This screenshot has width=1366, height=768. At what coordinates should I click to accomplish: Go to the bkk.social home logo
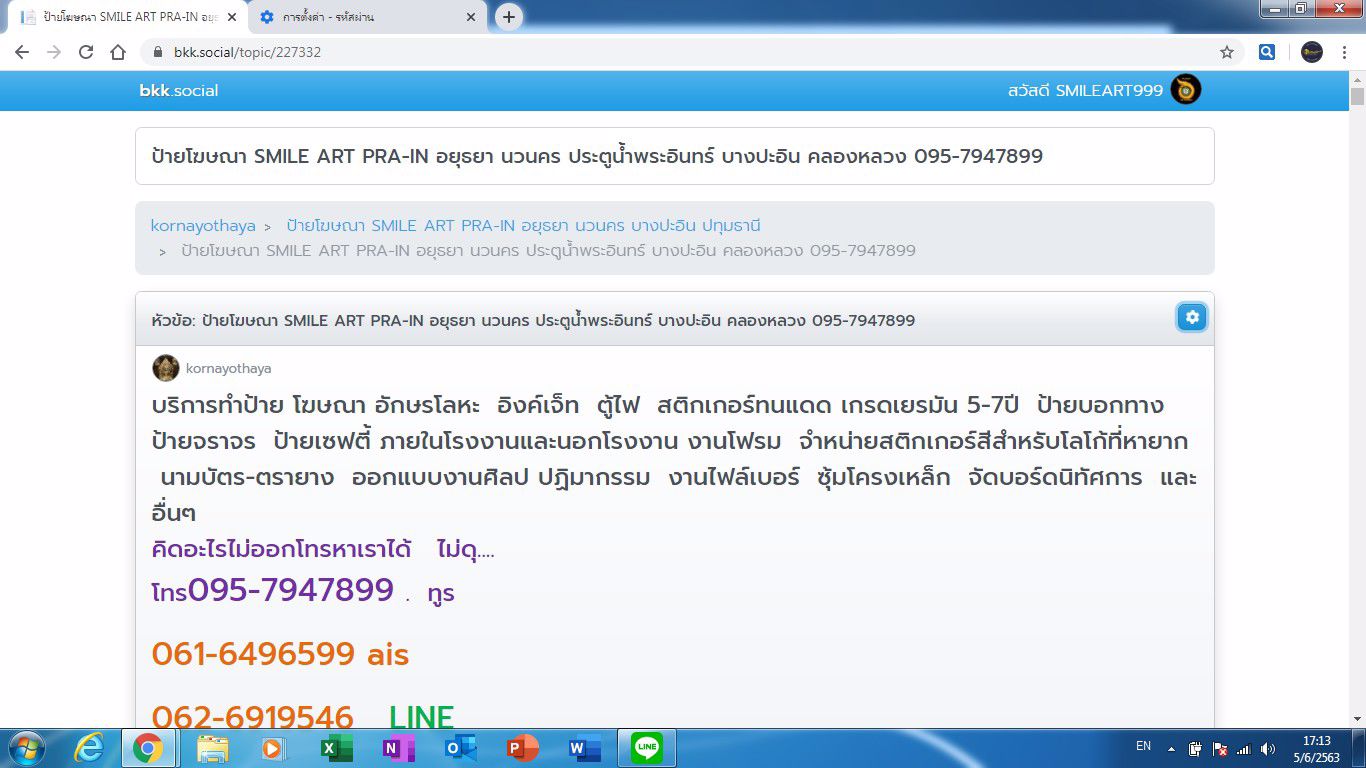(179, 90)
